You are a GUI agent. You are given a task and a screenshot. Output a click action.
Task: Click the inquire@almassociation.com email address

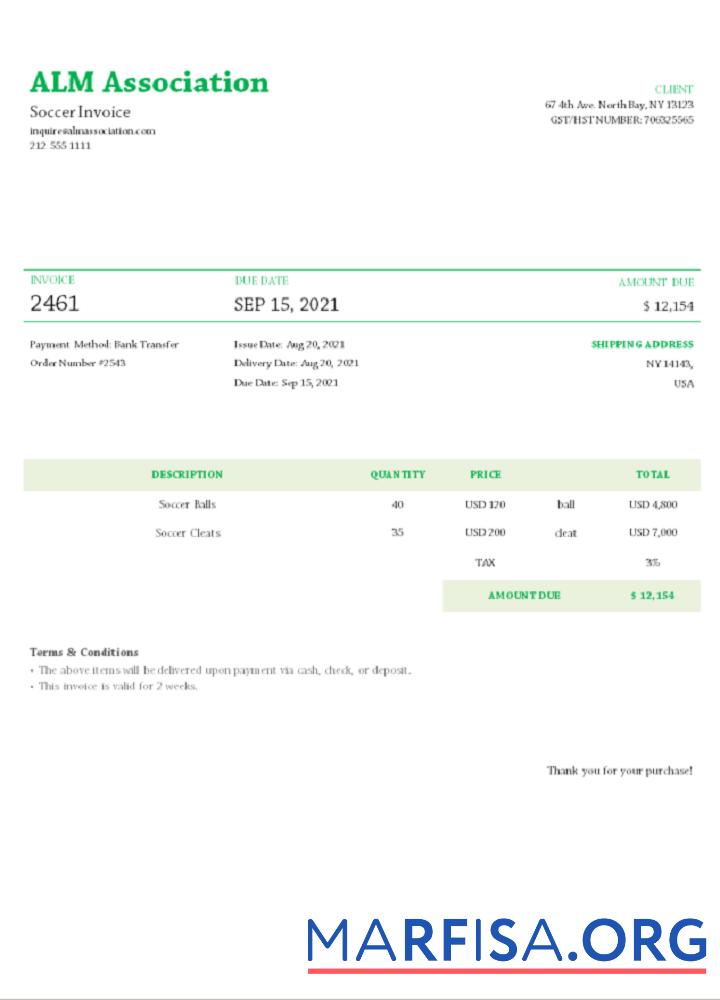(92, 131)
